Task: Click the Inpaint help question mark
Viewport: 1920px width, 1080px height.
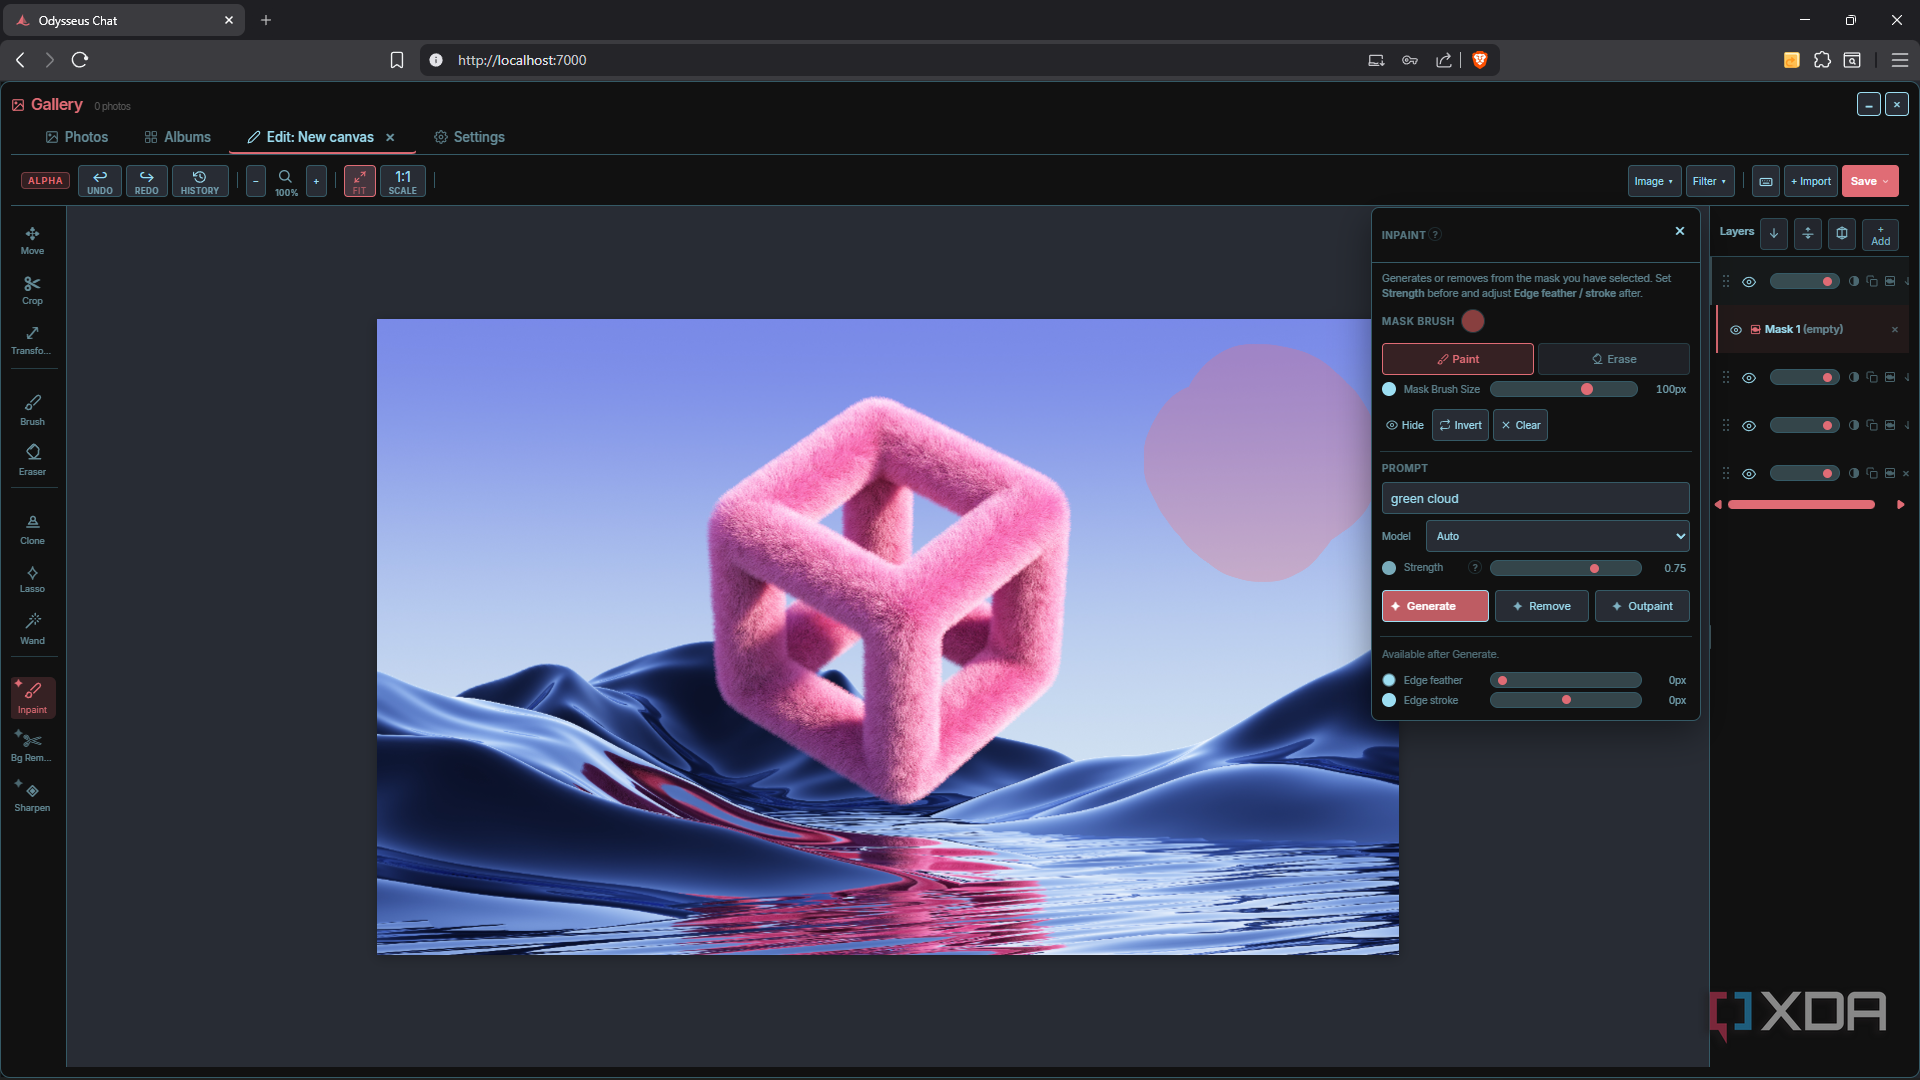Action: 1435,235
